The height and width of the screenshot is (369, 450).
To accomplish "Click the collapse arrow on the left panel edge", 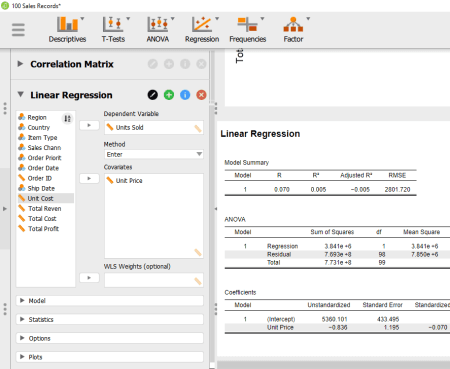I will (x=5, y=209).
